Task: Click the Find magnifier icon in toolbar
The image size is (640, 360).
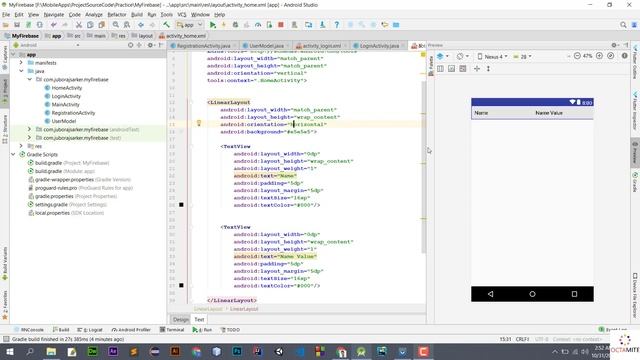Action: pyautogui.click(x=116, y=25)
